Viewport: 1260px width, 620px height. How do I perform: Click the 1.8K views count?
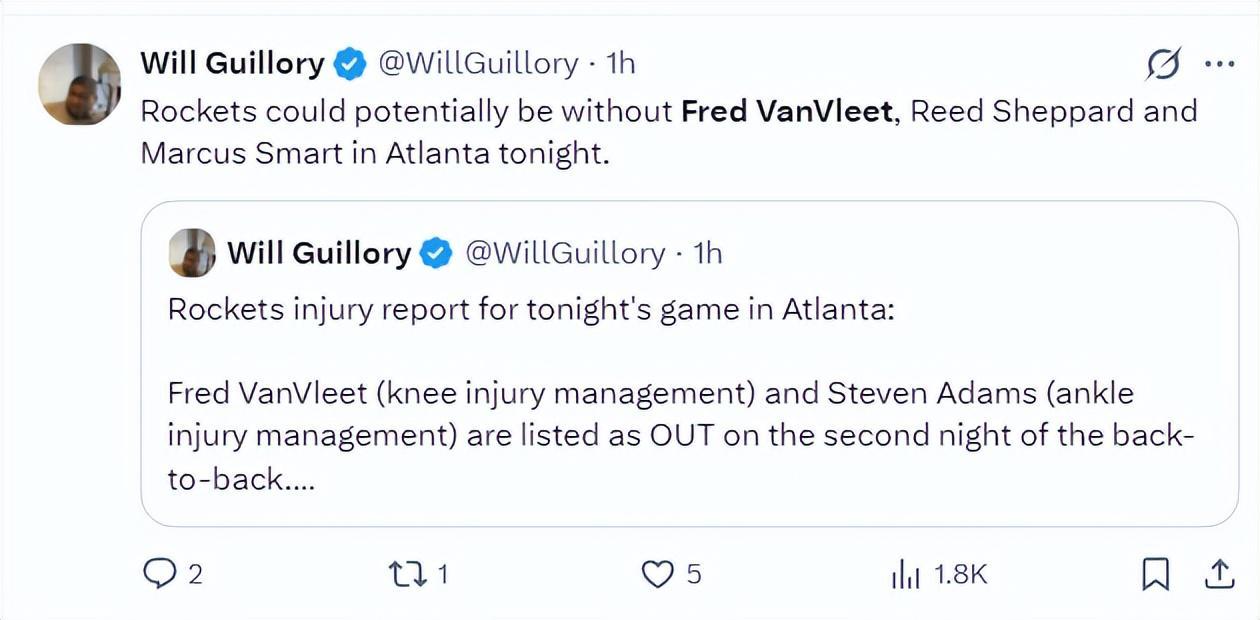click(960, 574)
